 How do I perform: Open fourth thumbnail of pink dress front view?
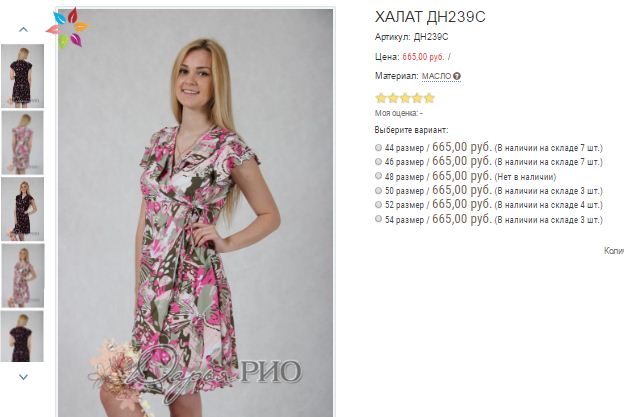[22, 275]
